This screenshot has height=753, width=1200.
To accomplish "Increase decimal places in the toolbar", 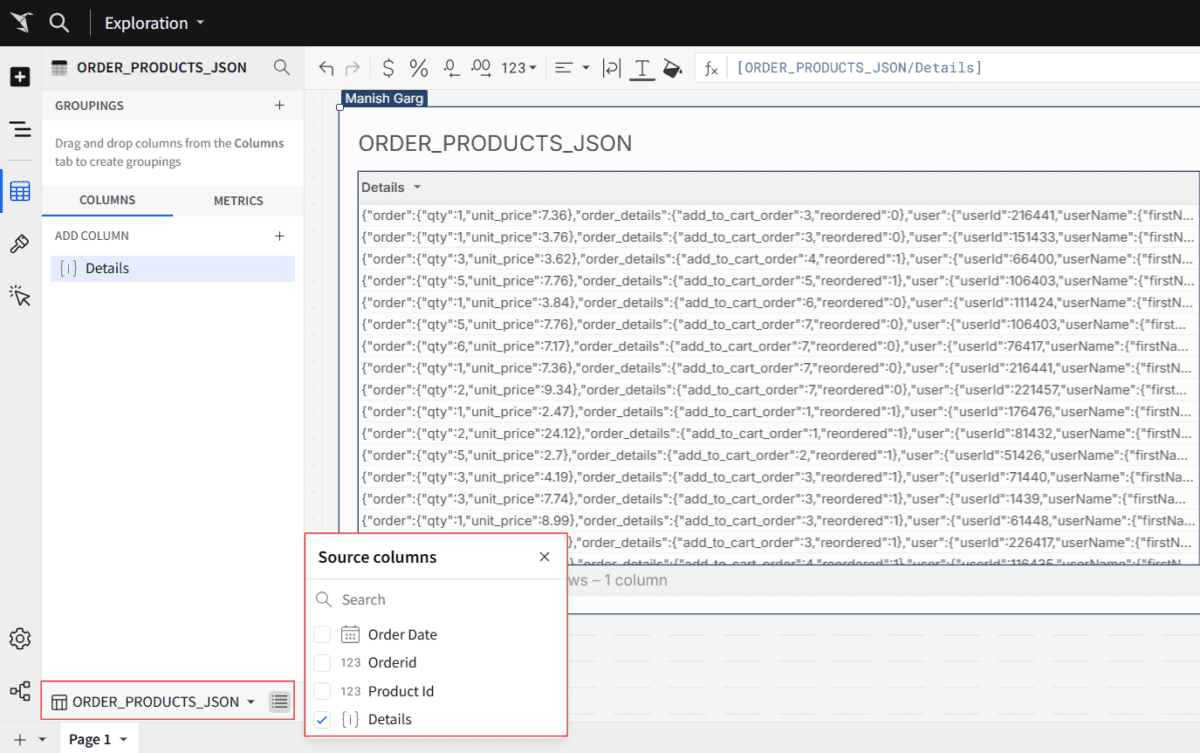I will coord(481,67).
